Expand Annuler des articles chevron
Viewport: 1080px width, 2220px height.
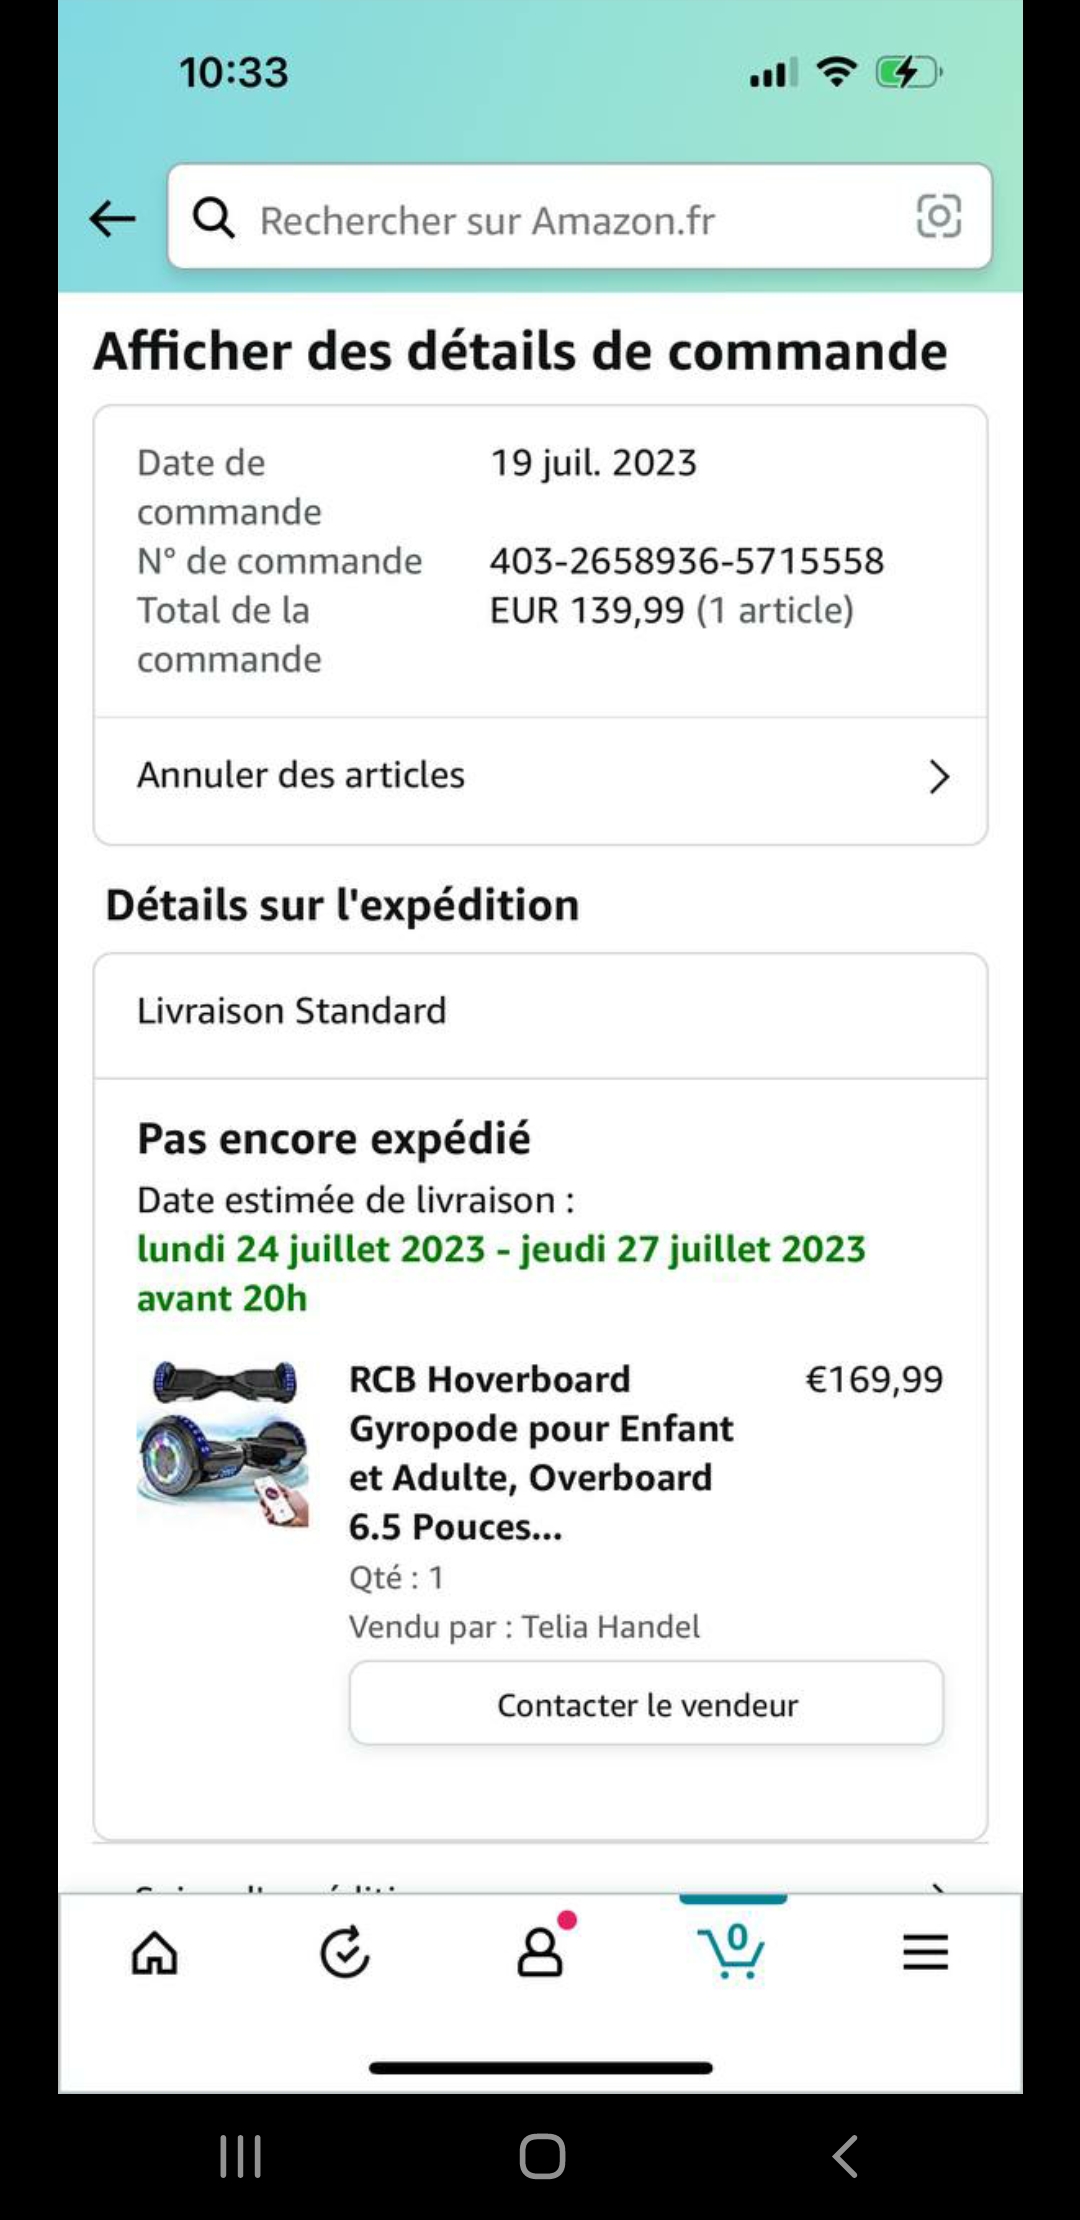click(x=938, y=777)
